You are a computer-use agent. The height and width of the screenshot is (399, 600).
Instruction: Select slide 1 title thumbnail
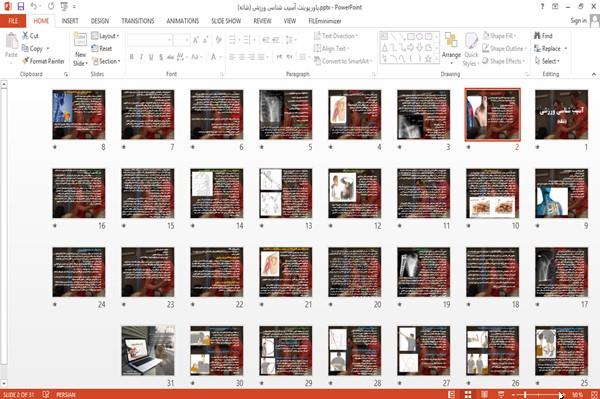pos(561,114)
